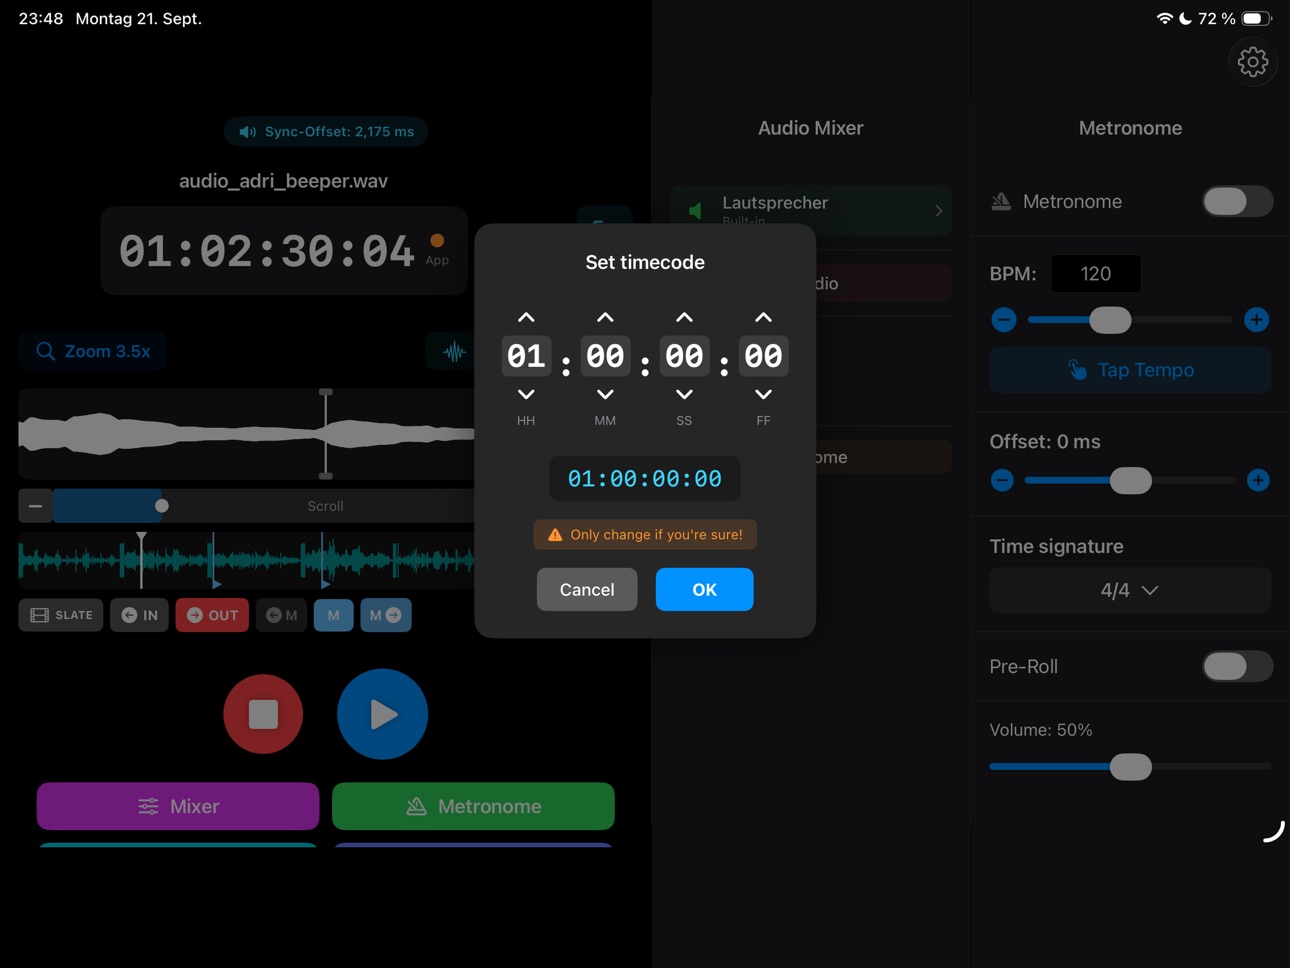1290x968 pixels.
Task: Click the audio_adri_beeper.wav file name
Action: pos(283,181)
